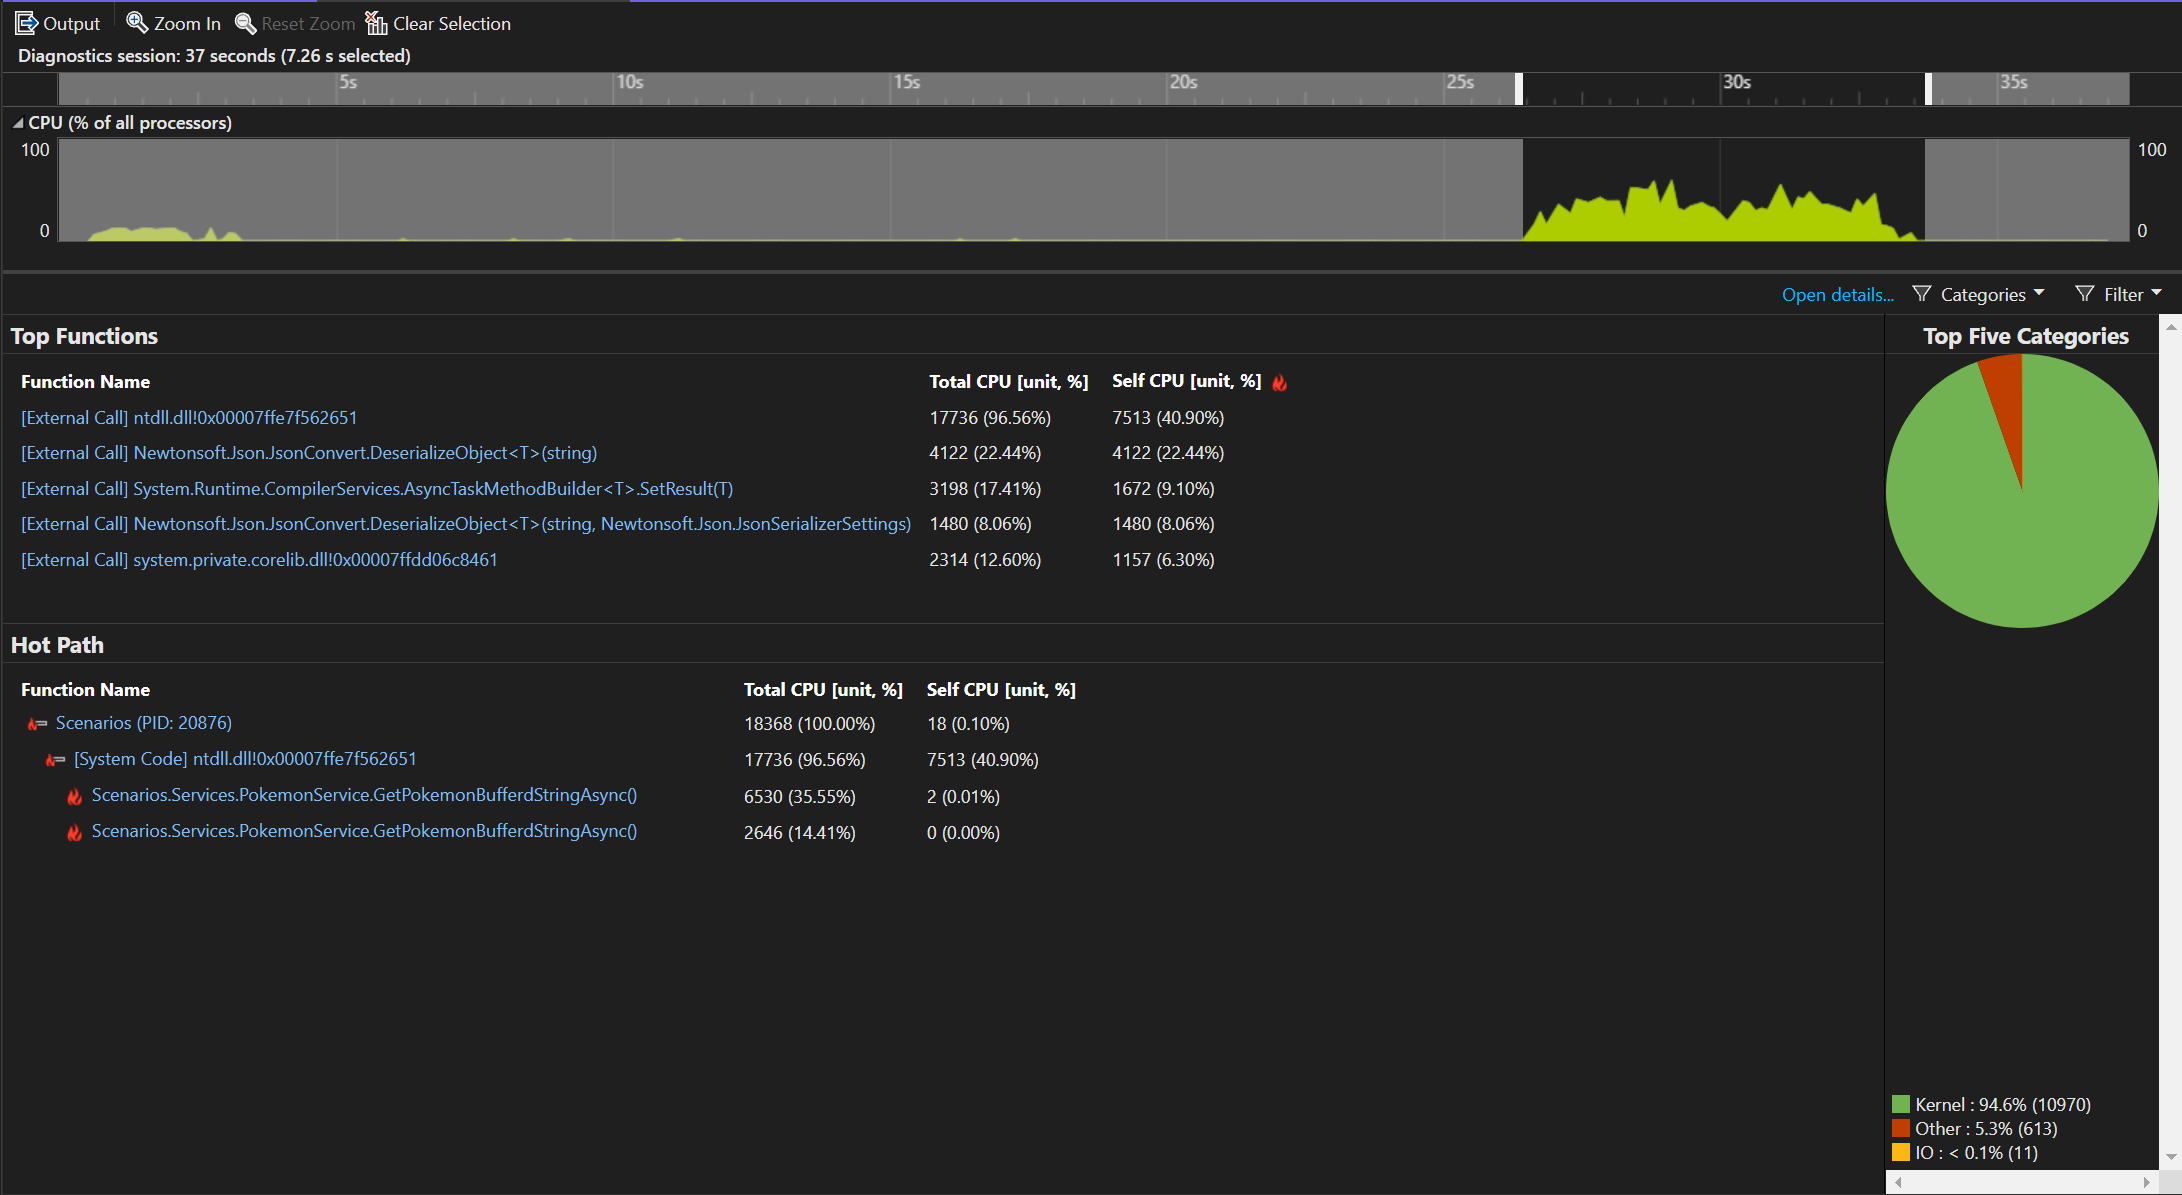Click Hot Path Total CPU column header

823,690
